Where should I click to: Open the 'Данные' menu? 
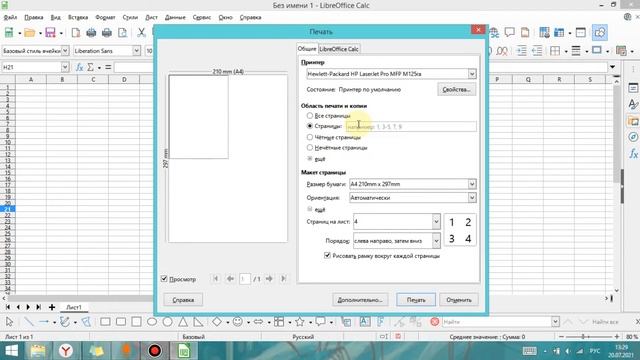click(175, 17)
